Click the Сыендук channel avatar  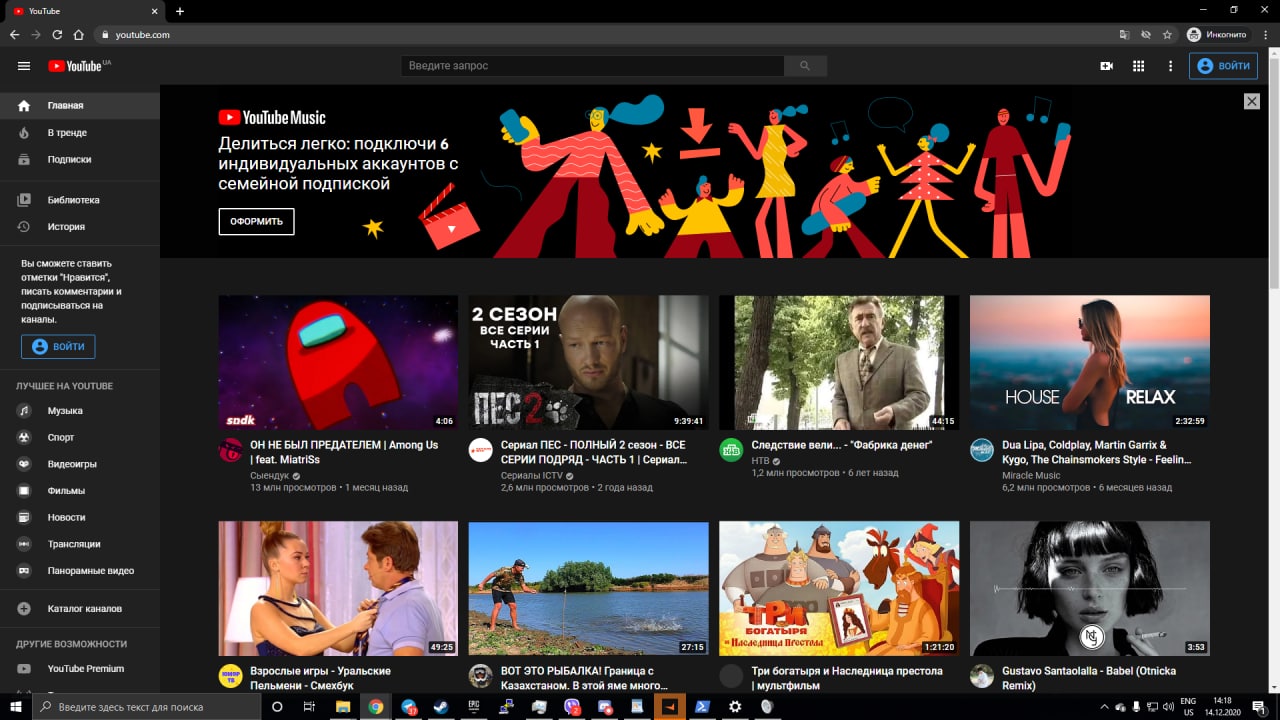(x=231, y=450)
